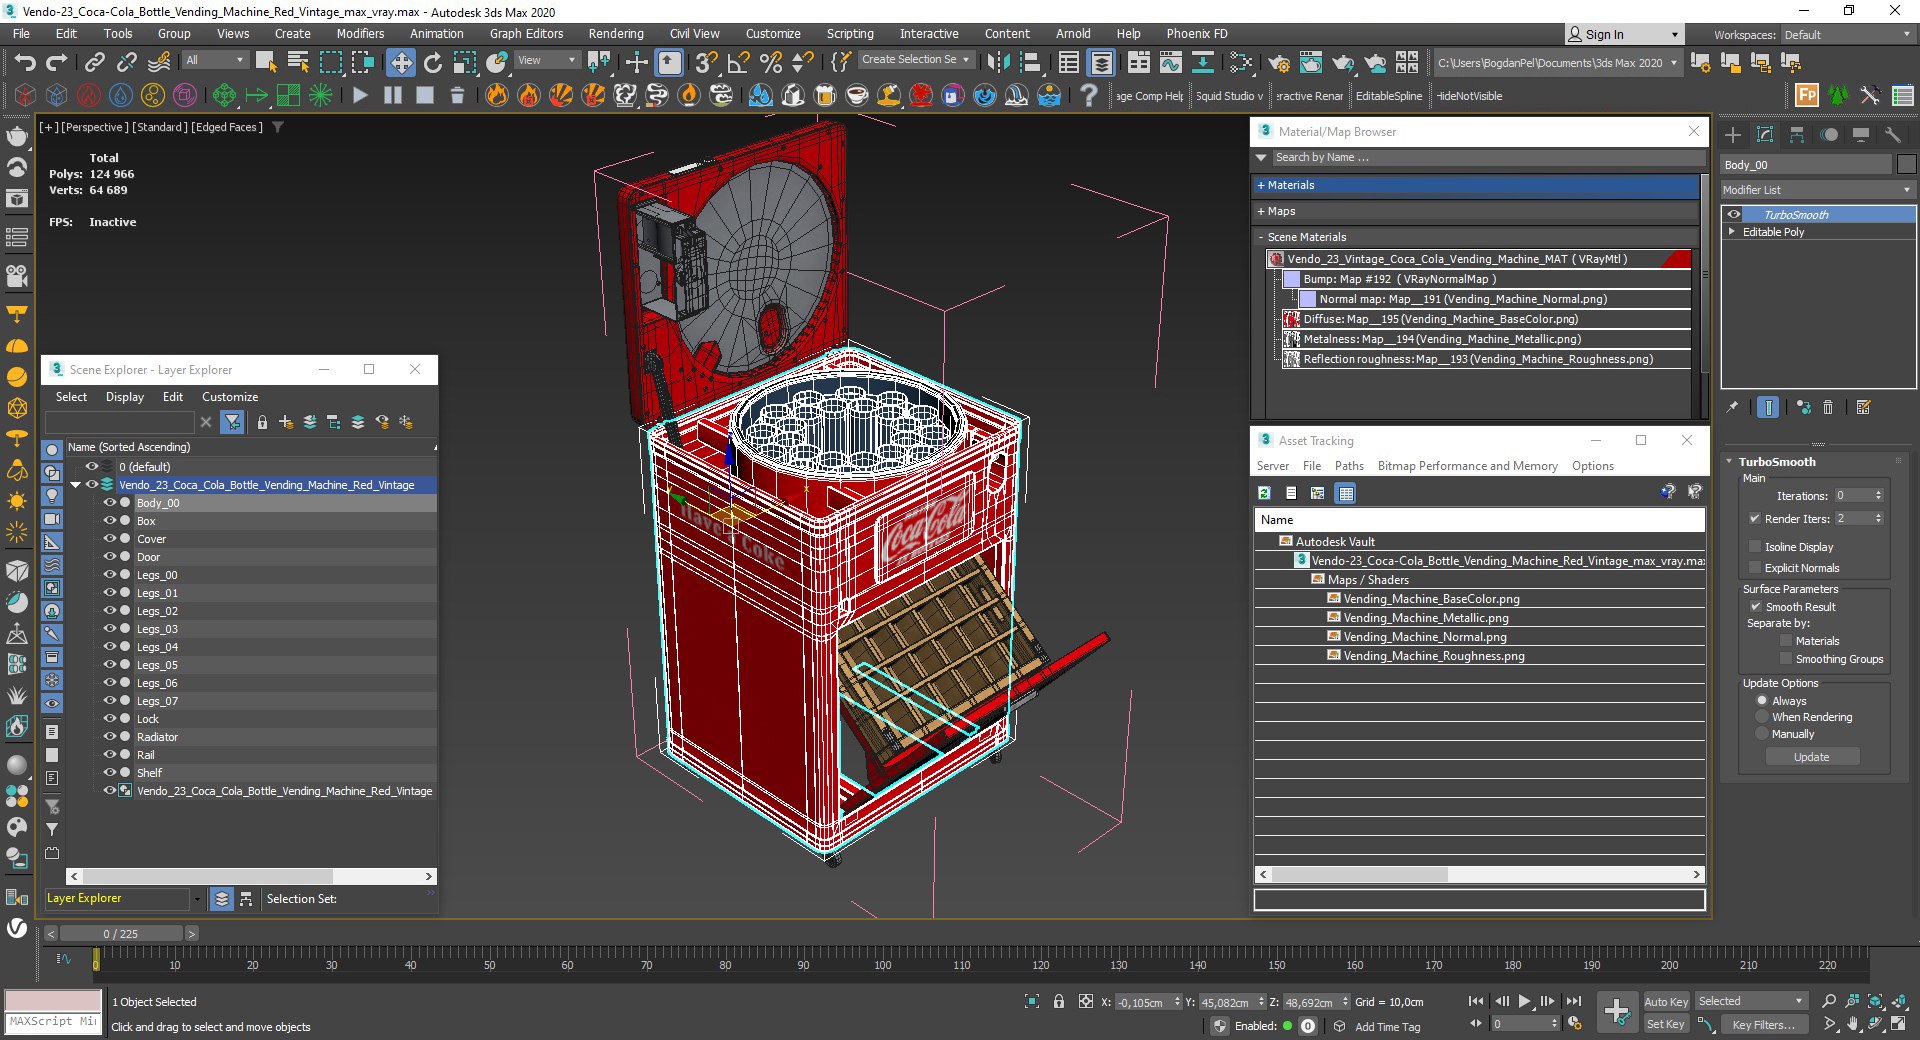Select the Select and Move tool
The width and height of the screenshot is (1920, 1040).
tap(400, 63)
